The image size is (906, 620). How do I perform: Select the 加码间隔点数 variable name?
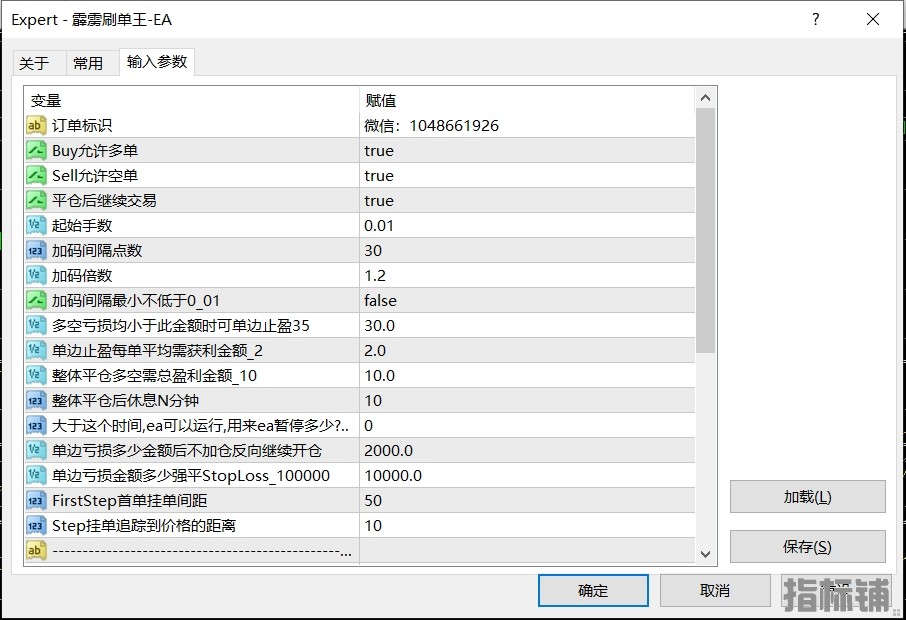pos(97,250)
